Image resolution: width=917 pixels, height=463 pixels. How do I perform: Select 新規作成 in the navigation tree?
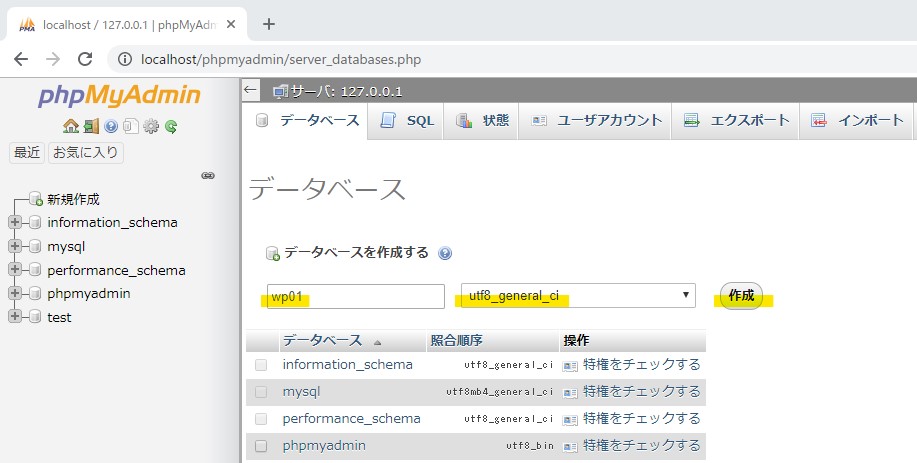(x=73, y=199)
